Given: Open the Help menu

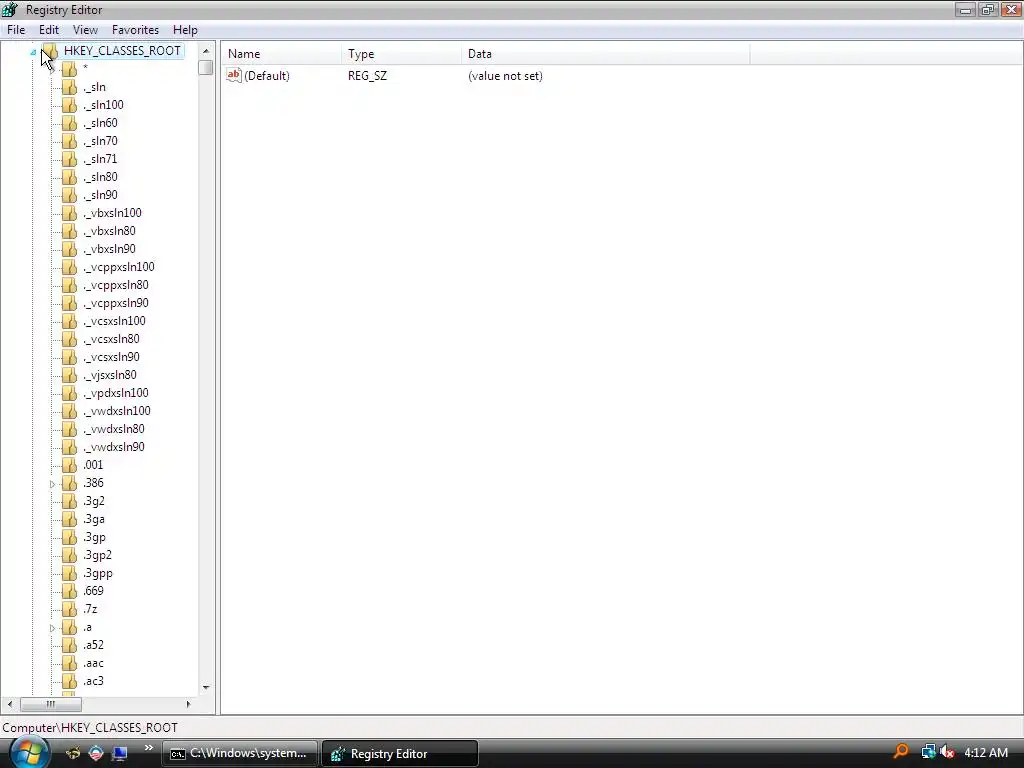Looking at the screenshot, I should pyautogui.click(x=185, y=30).
